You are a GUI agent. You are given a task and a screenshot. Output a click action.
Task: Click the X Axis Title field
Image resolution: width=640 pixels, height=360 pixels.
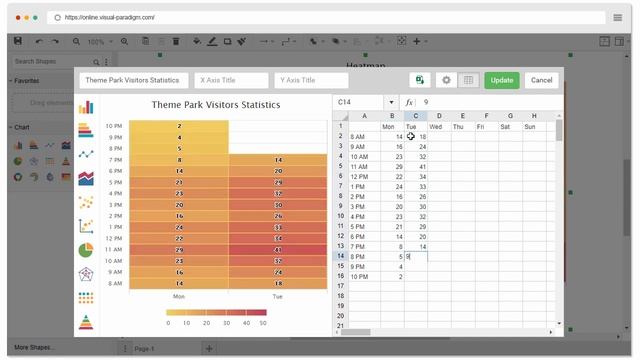(x=231, y=80)
